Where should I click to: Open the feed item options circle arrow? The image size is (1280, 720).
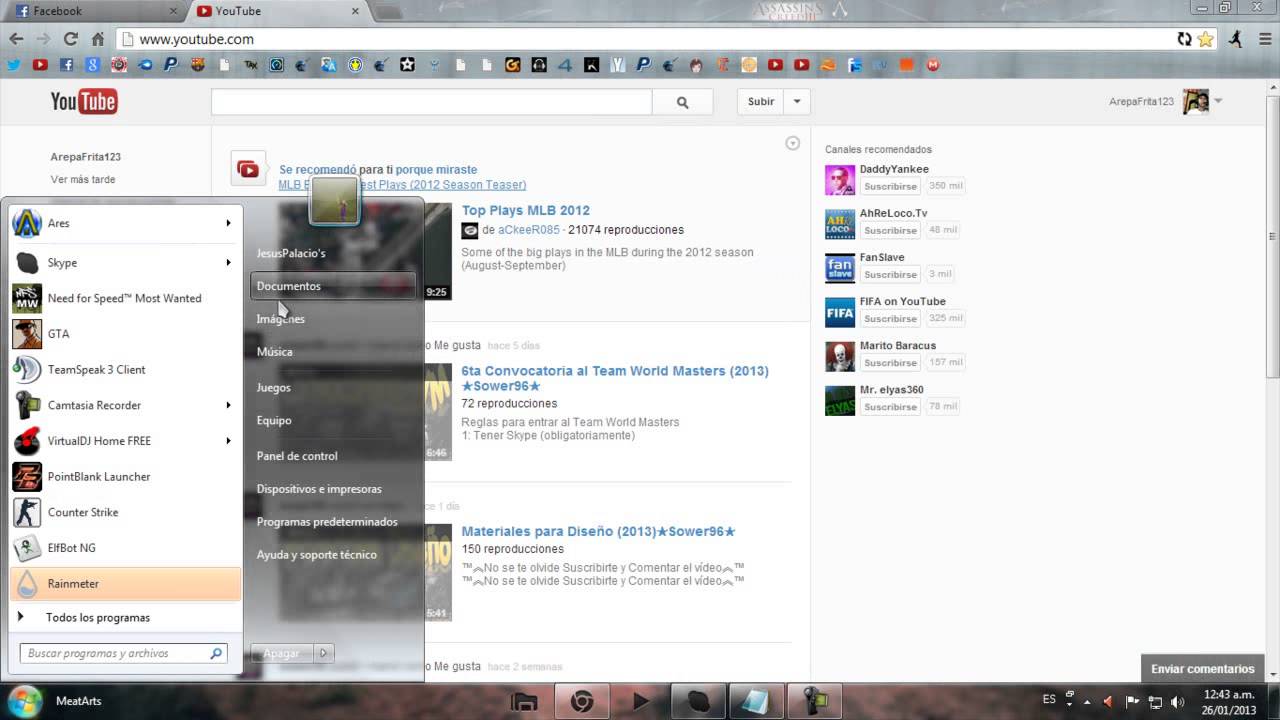pos(792,143)
